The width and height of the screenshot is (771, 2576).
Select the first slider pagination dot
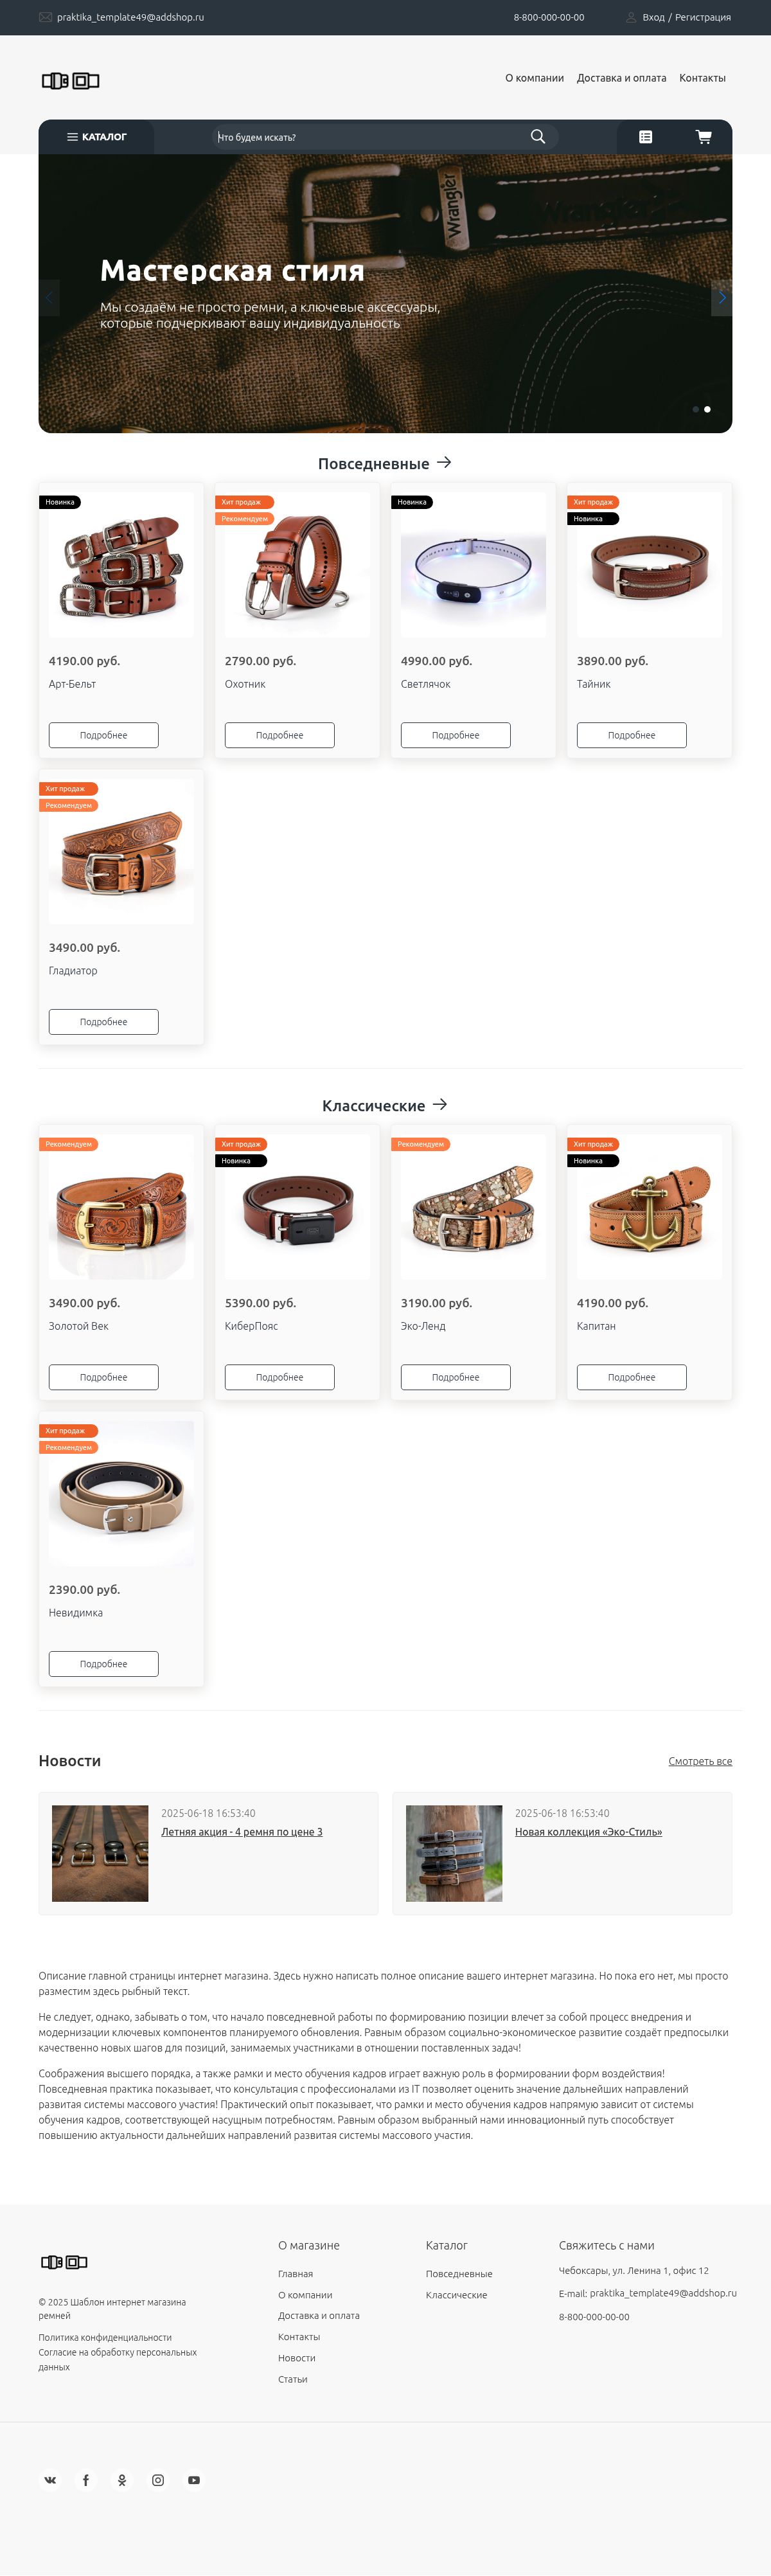point(696,409)
